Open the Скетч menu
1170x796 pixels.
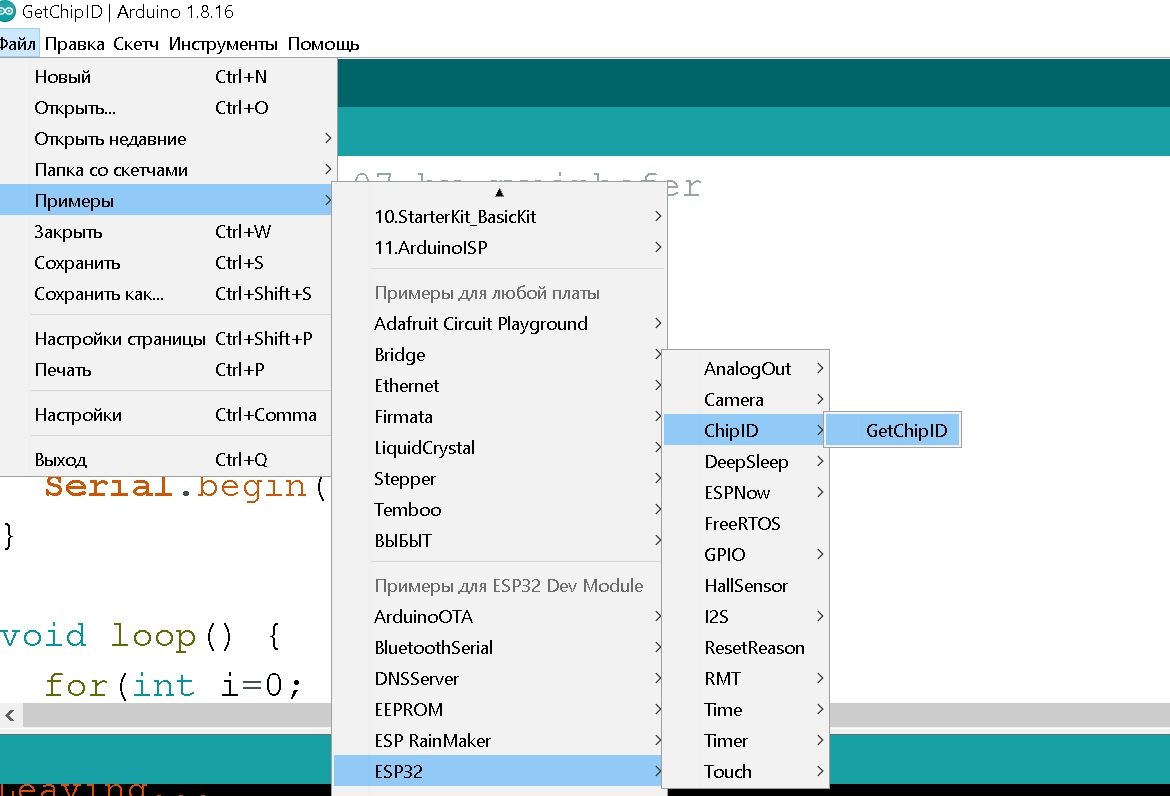(136, 44)
